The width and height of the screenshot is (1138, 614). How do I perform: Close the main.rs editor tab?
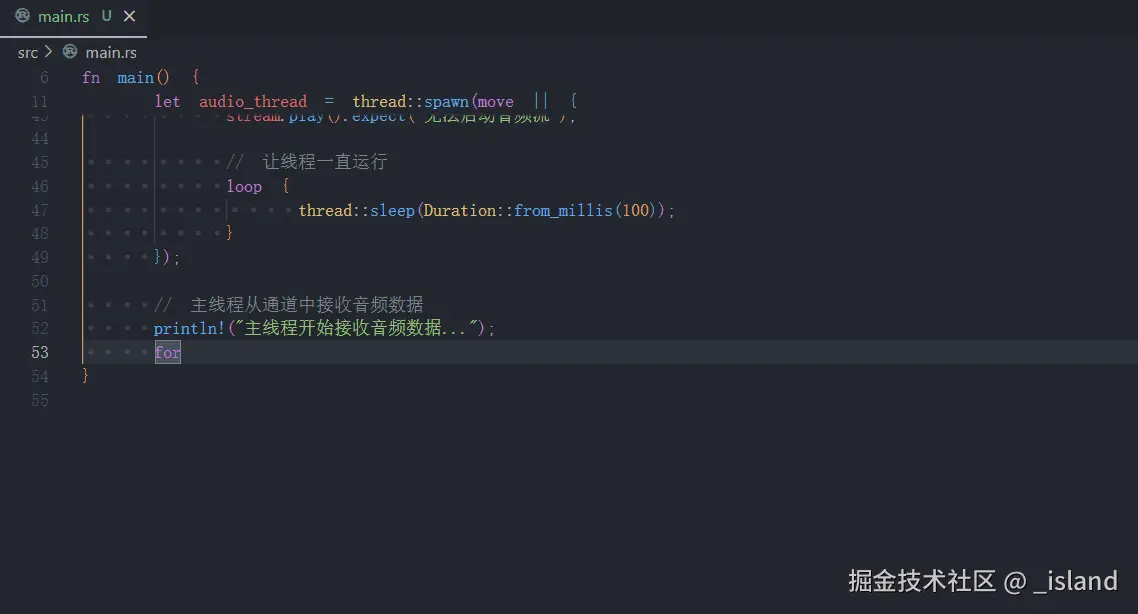tap(129, 16)
